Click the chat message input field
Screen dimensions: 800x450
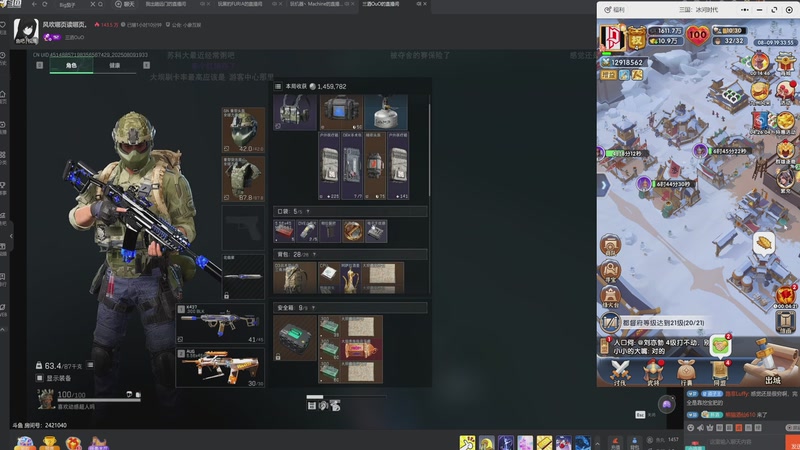(x=746, y=442)
